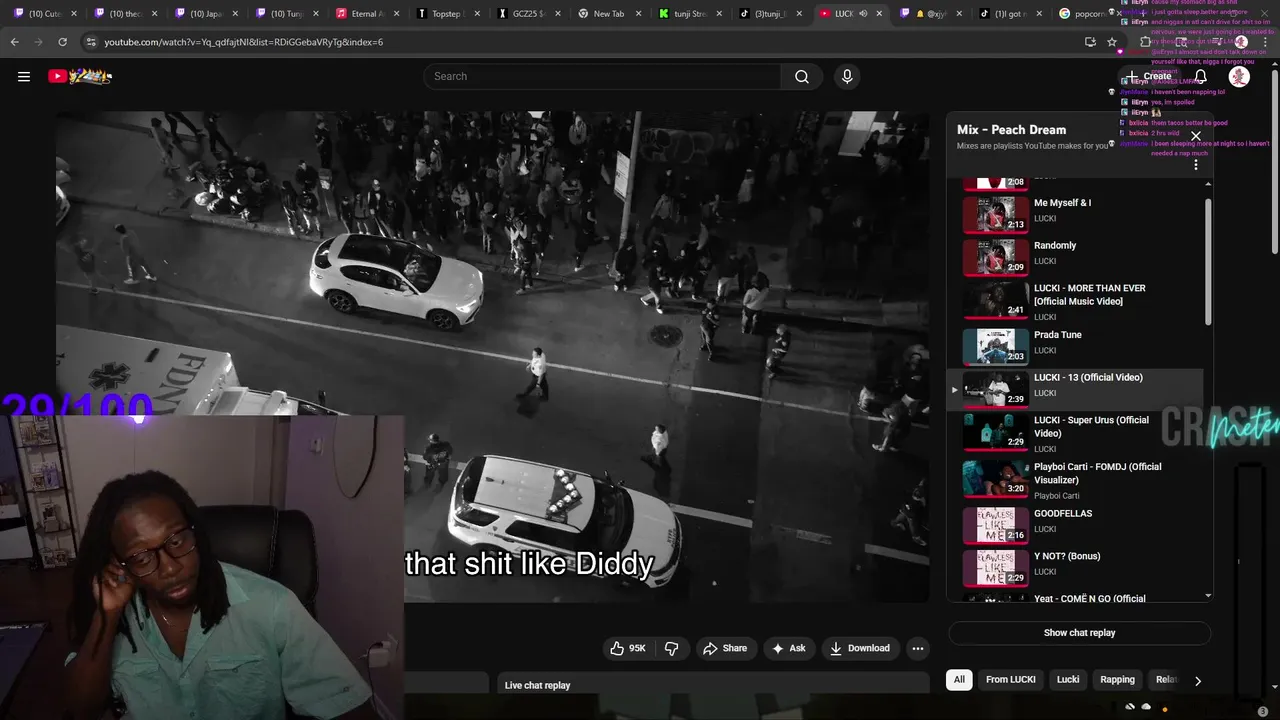Click the Mix - Peach Dream title
Screen dimensions: 1280x720
(1011, 130)
